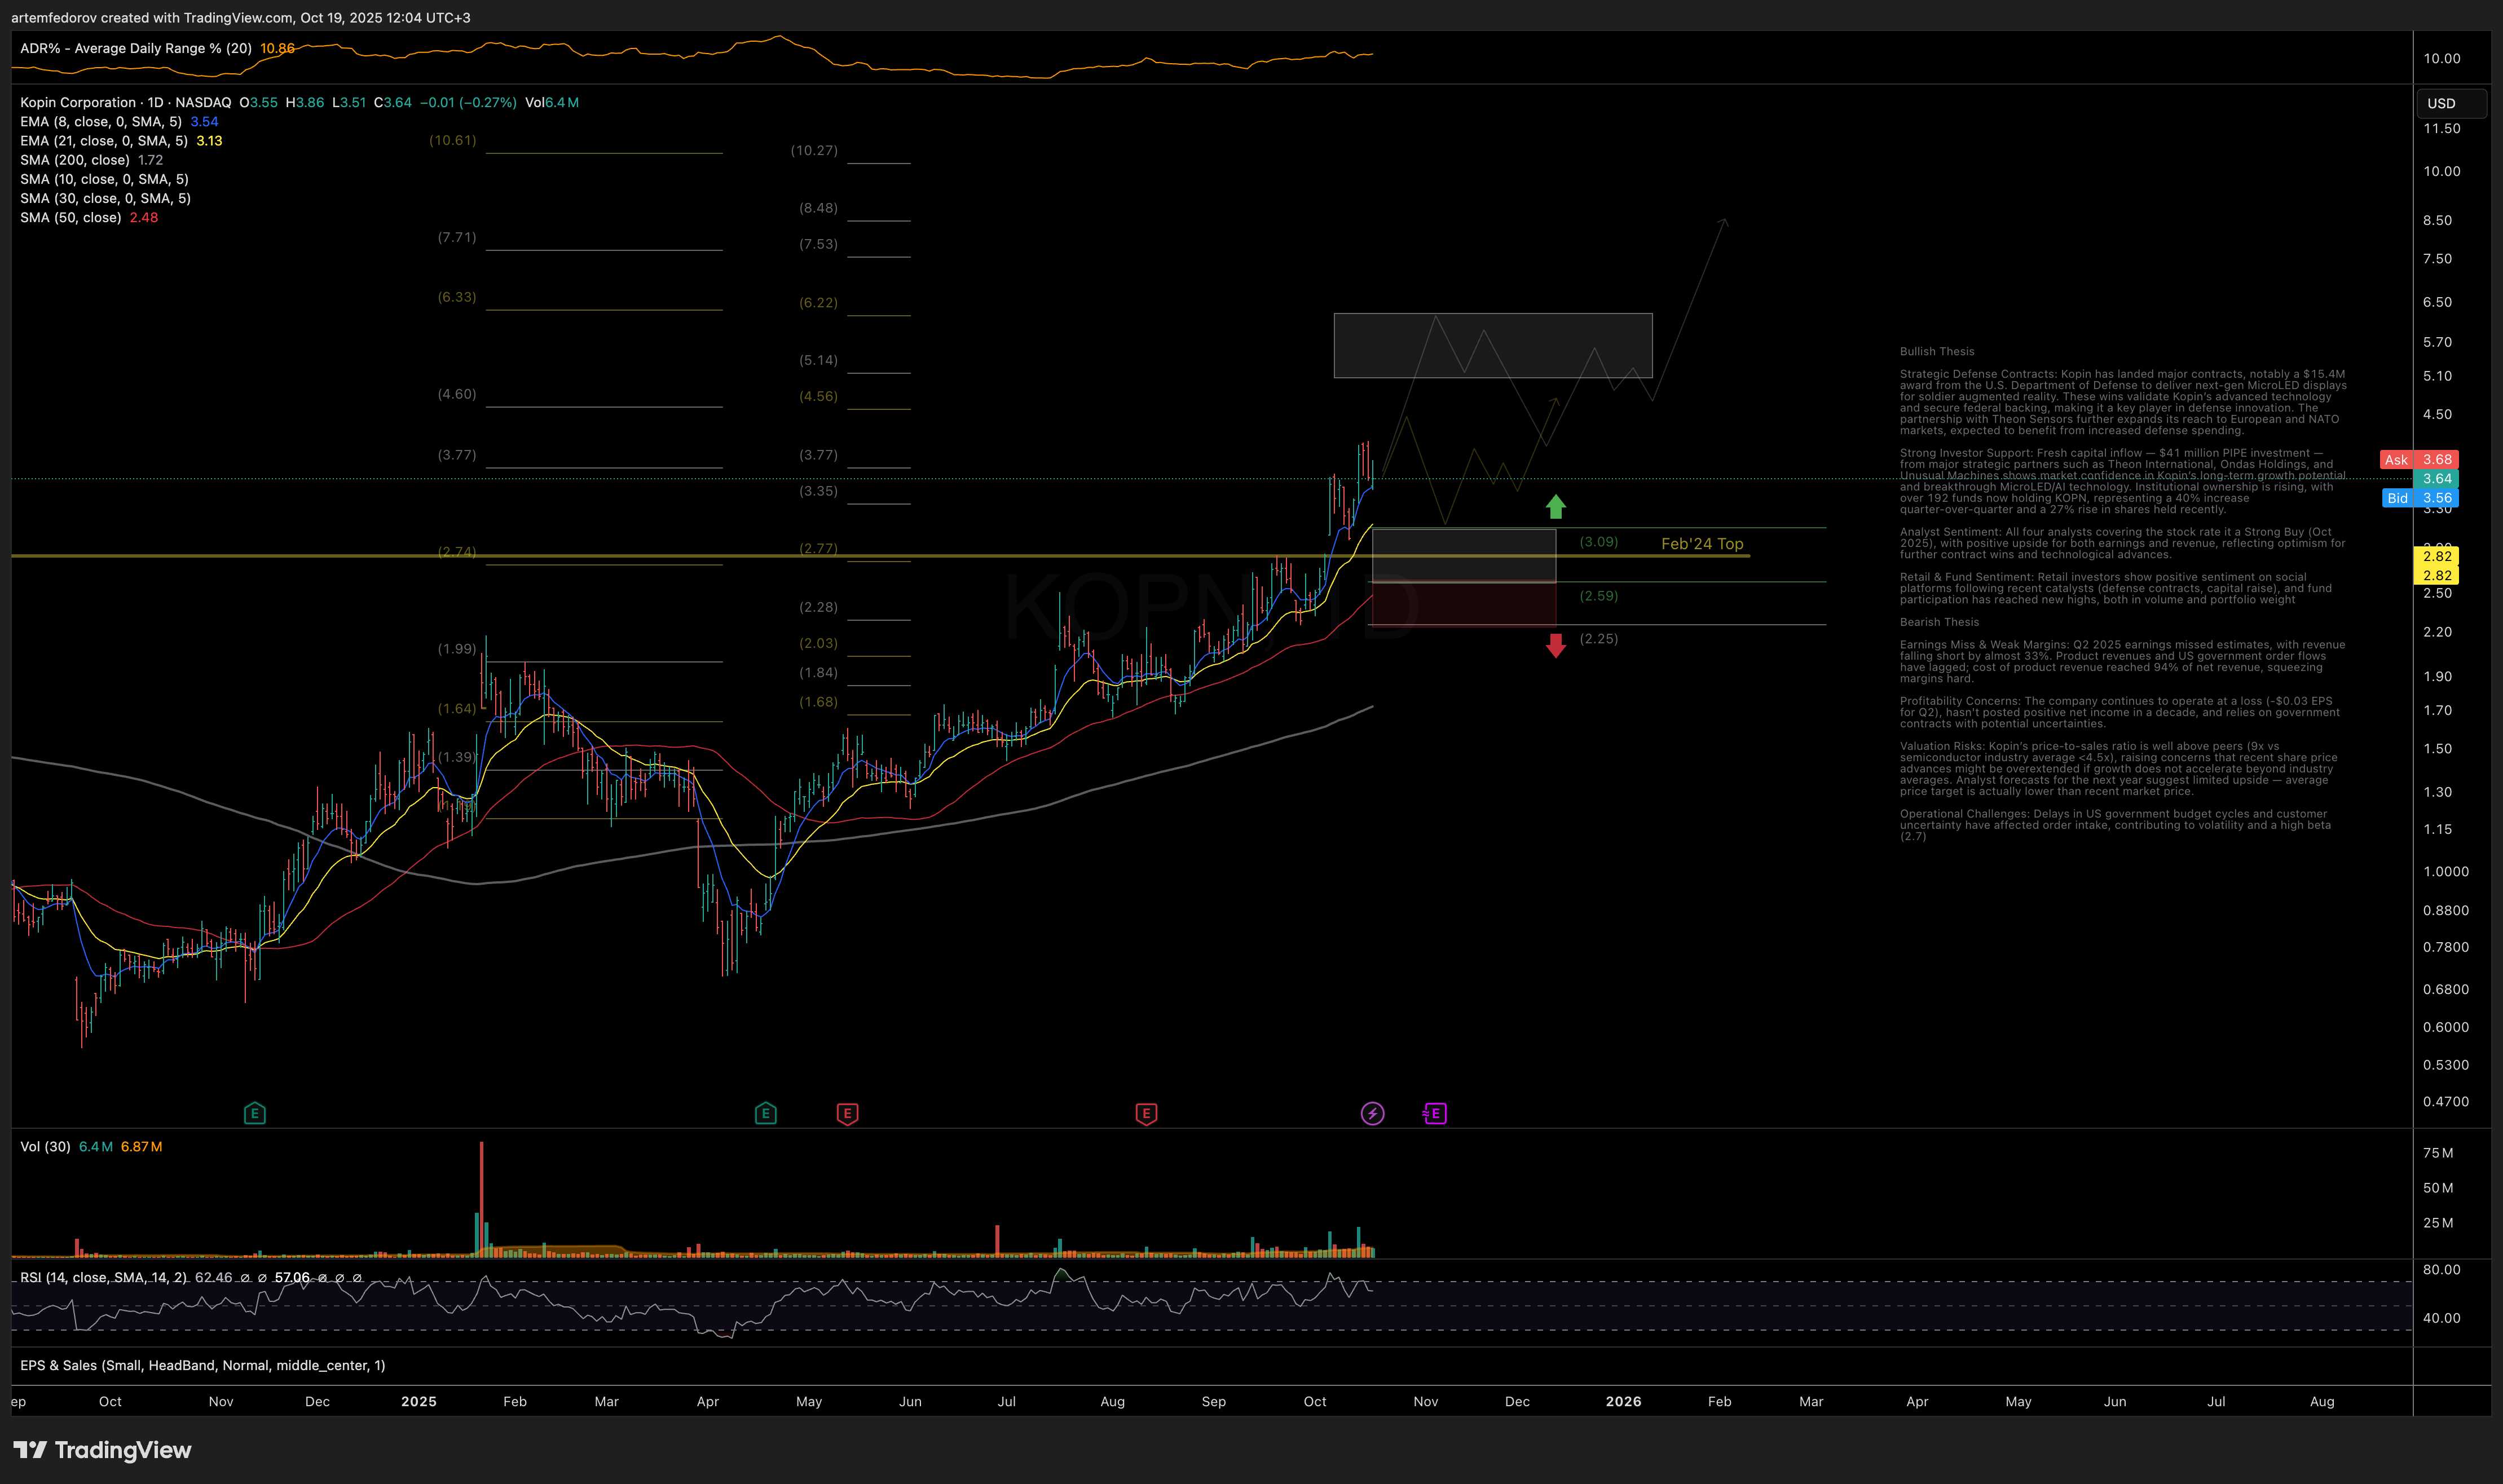Click the (2.59) level label

pos(1599,596)
